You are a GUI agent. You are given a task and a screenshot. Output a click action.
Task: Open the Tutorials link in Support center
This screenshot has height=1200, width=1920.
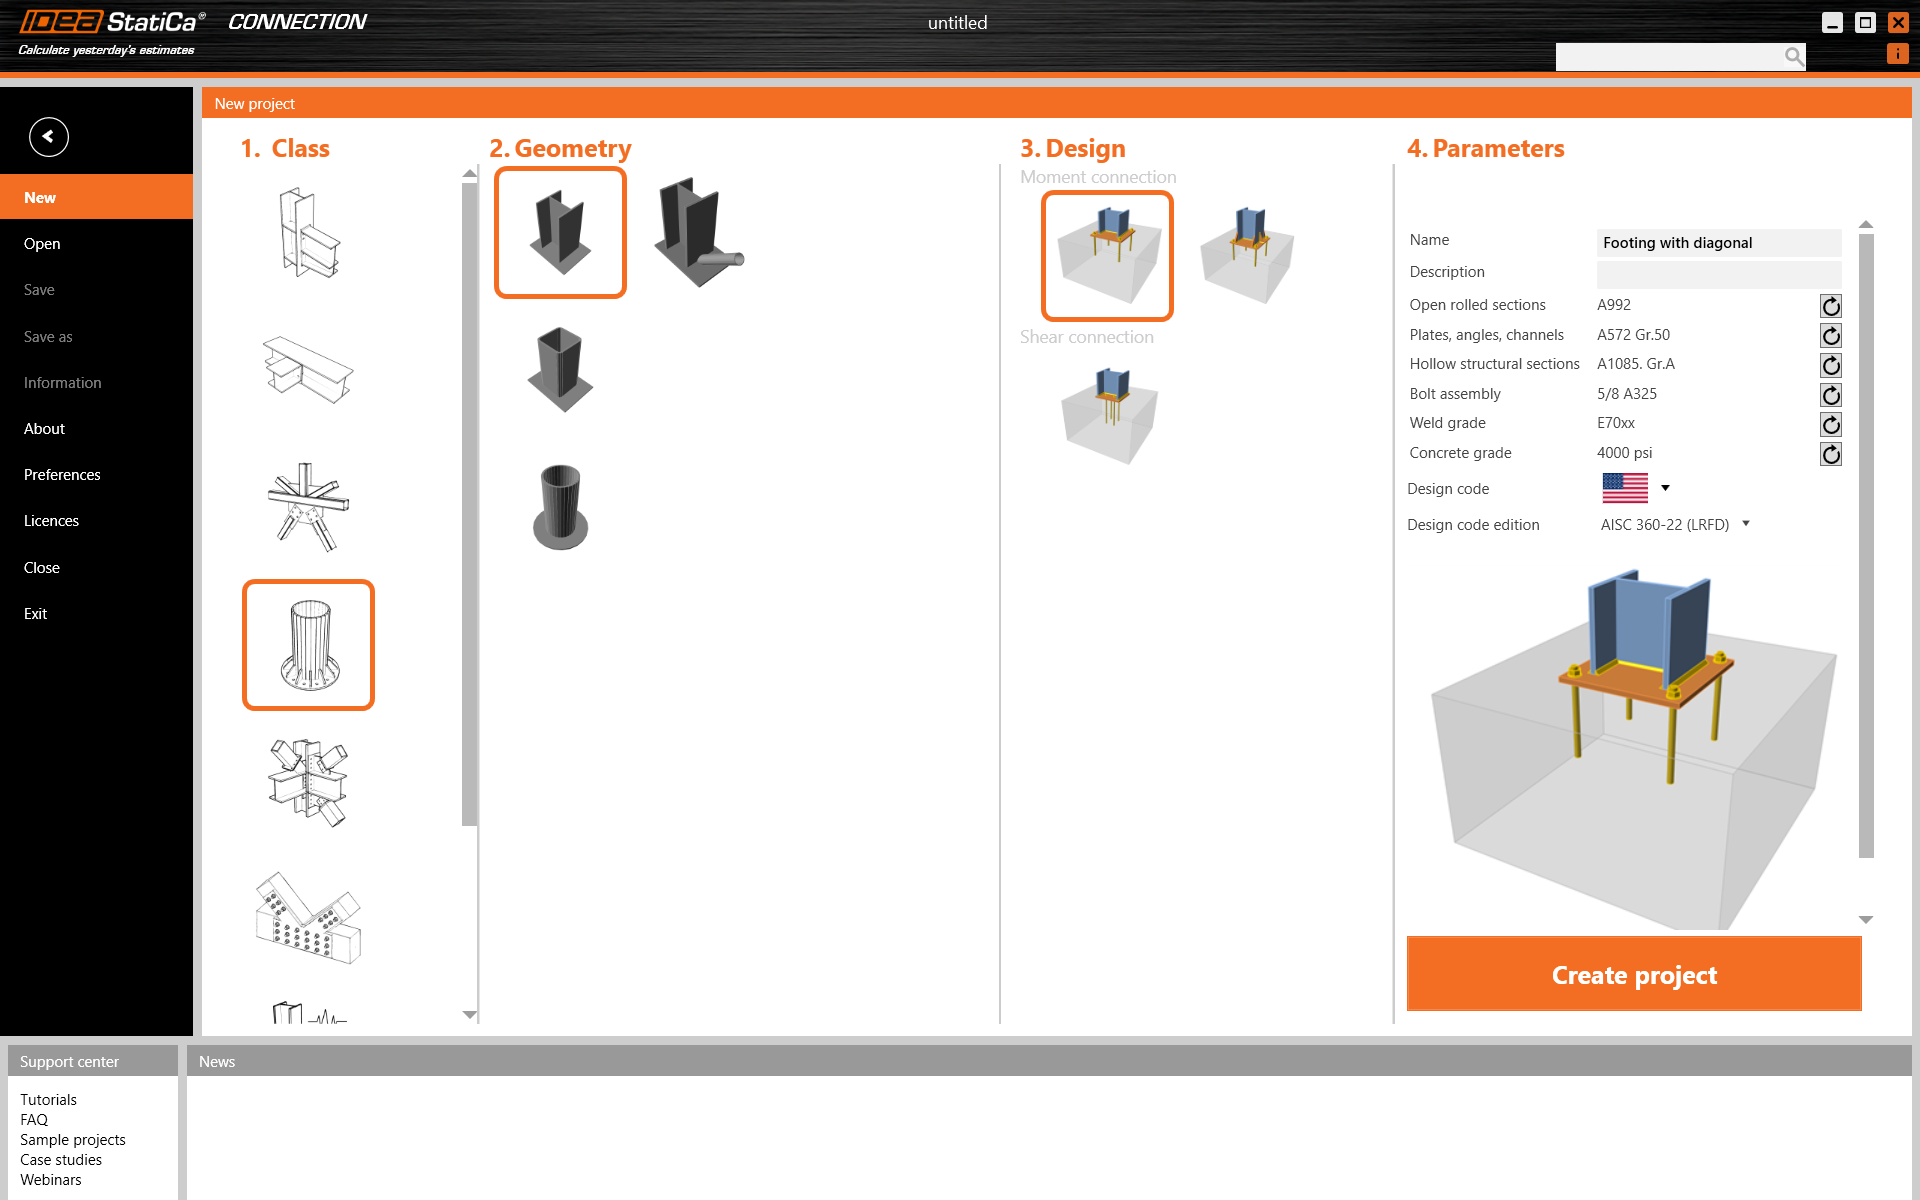pos(48,1099)
